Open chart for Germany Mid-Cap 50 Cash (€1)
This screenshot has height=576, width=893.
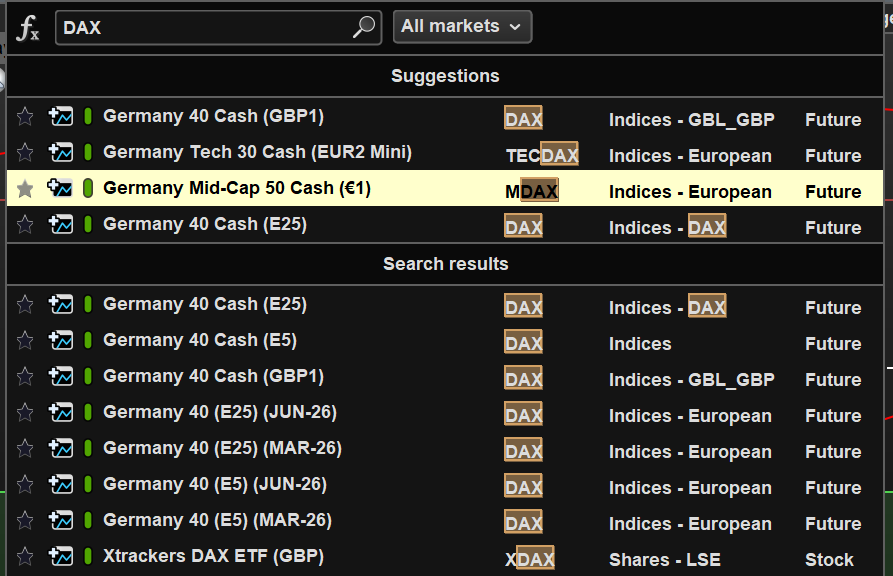point(60,188)
